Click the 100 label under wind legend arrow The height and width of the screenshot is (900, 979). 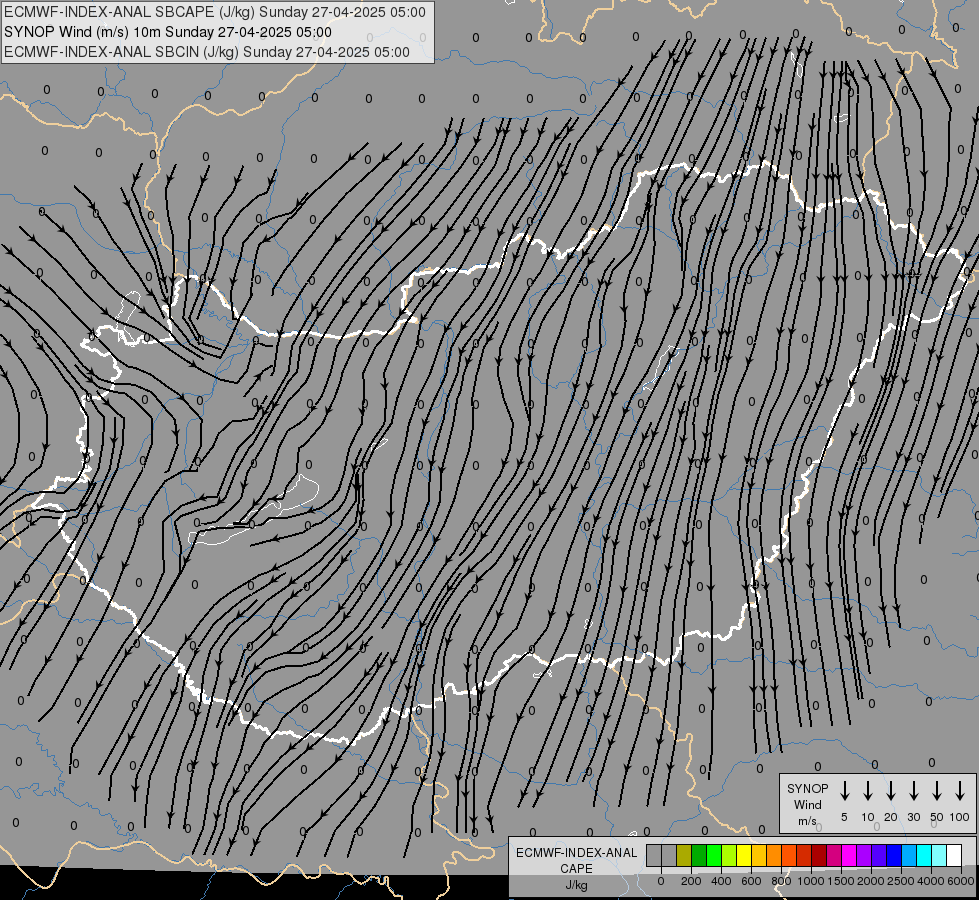click(x=960, y=817)
